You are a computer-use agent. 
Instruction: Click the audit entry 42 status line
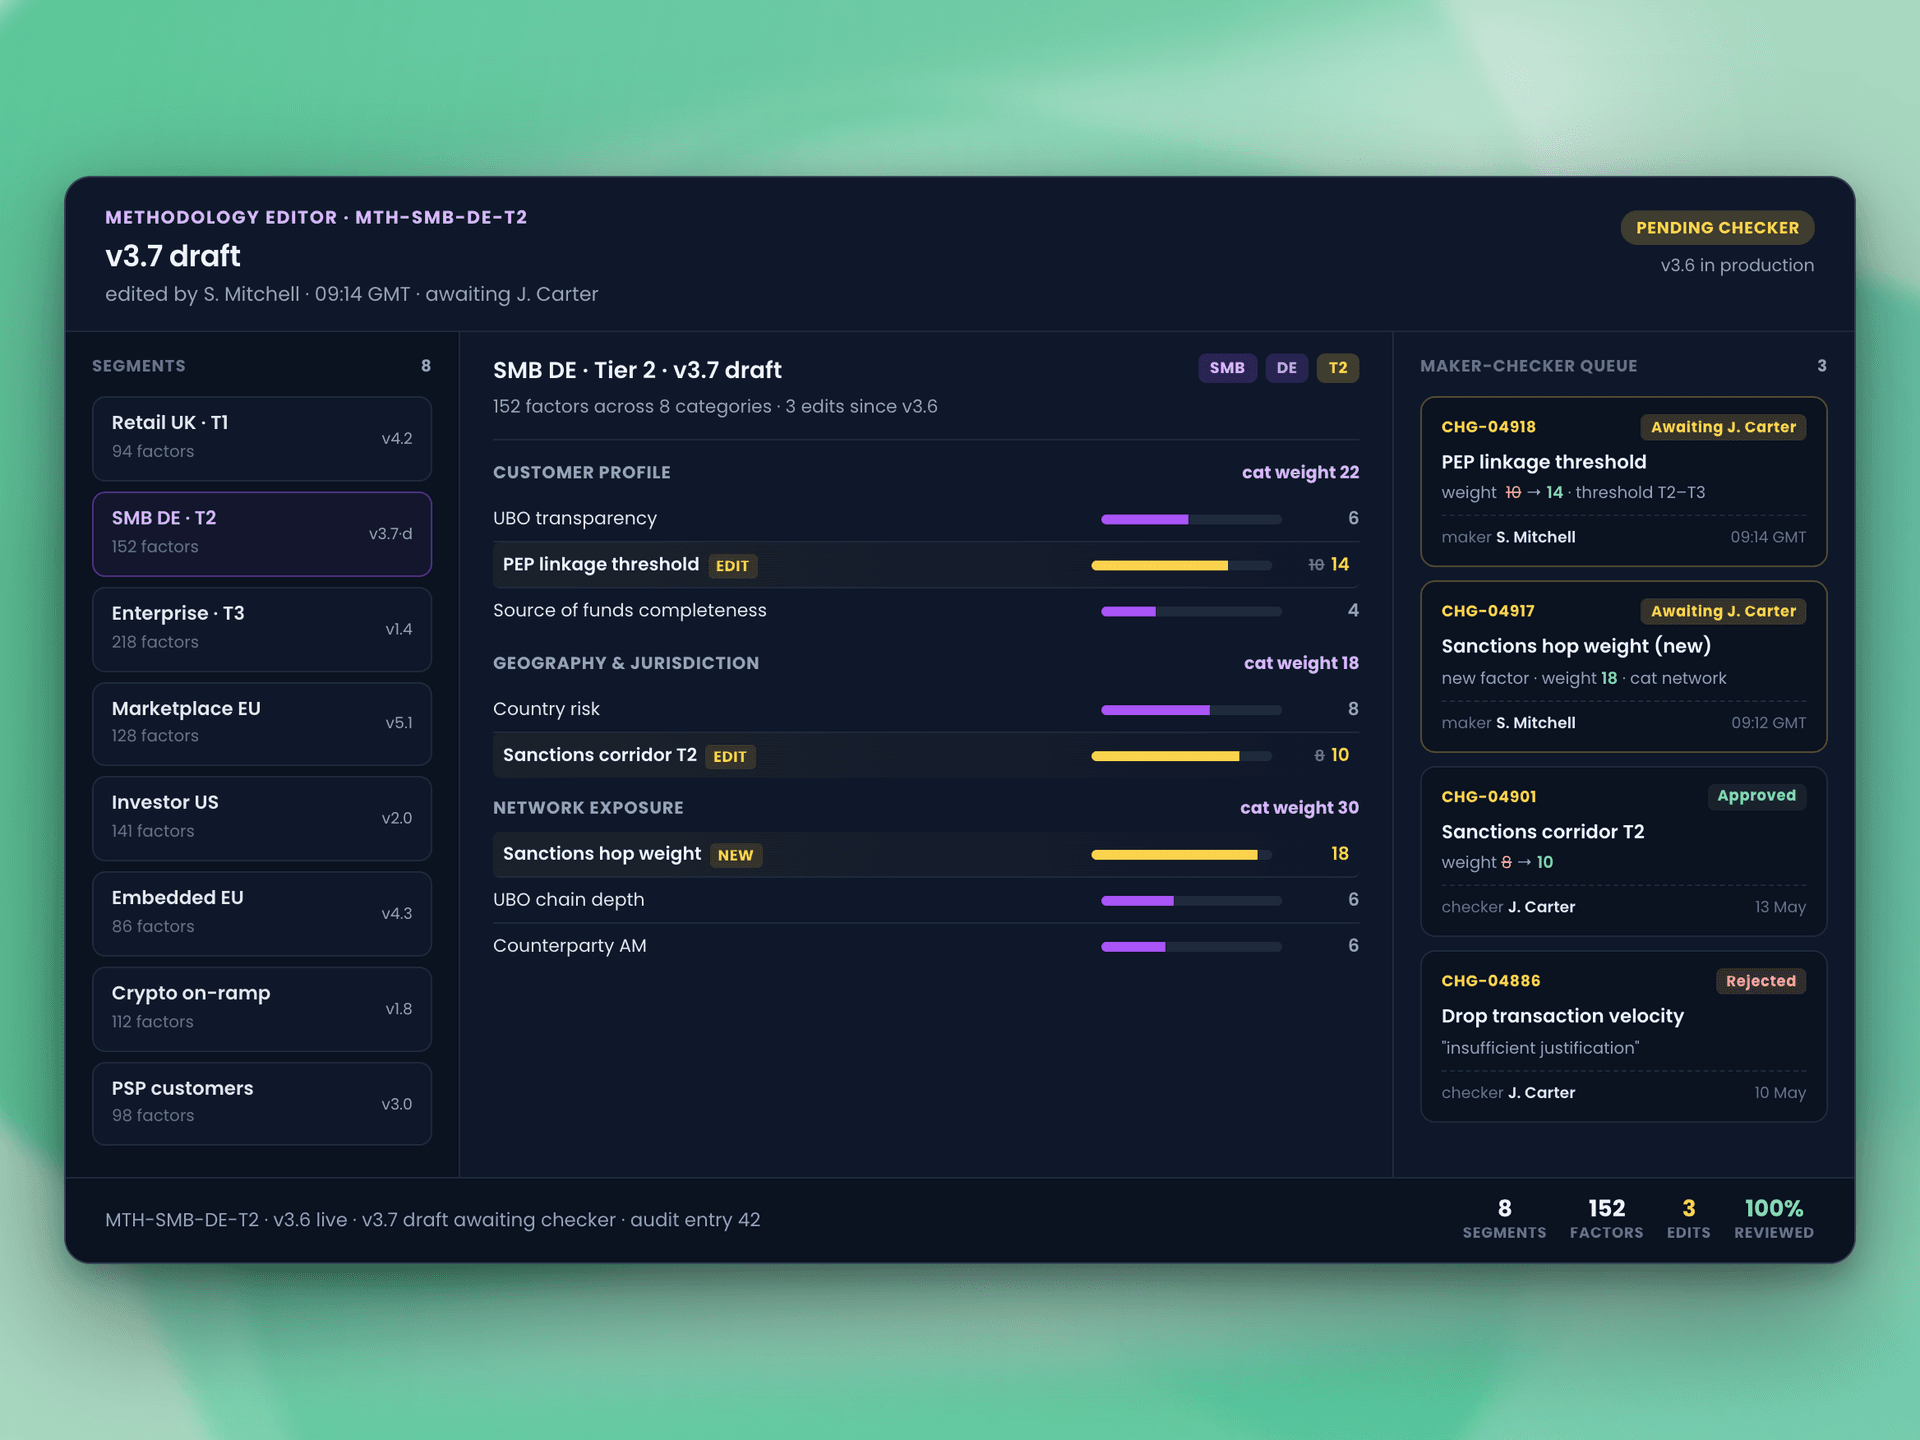tap(433, 1220)
